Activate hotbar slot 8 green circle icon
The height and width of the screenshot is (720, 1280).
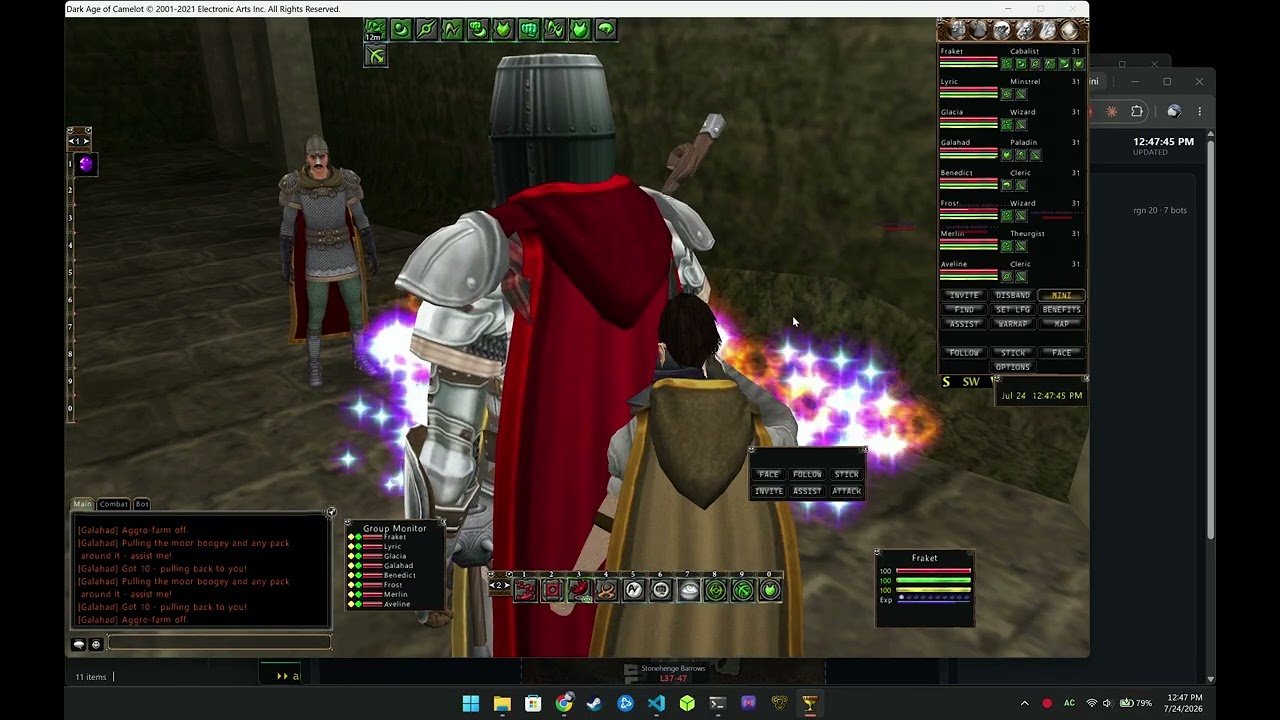point(715,591)
